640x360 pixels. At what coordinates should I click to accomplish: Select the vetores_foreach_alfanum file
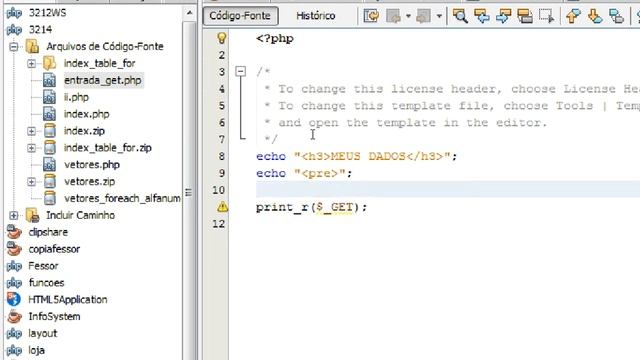click(122, 198)
